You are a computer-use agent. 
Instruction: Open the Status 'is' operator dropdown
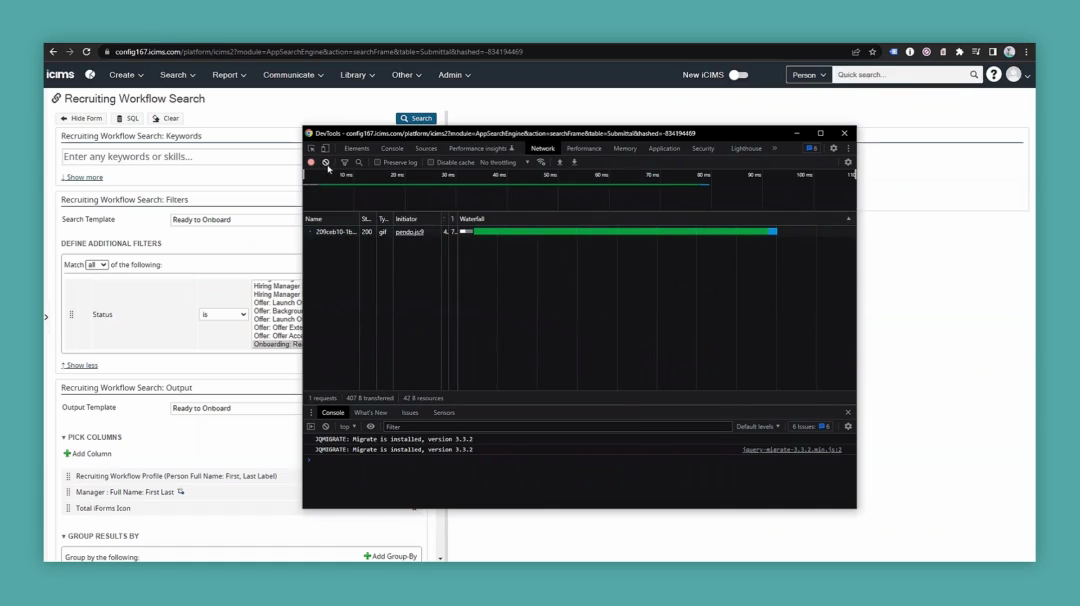click(x=223, y=314)
